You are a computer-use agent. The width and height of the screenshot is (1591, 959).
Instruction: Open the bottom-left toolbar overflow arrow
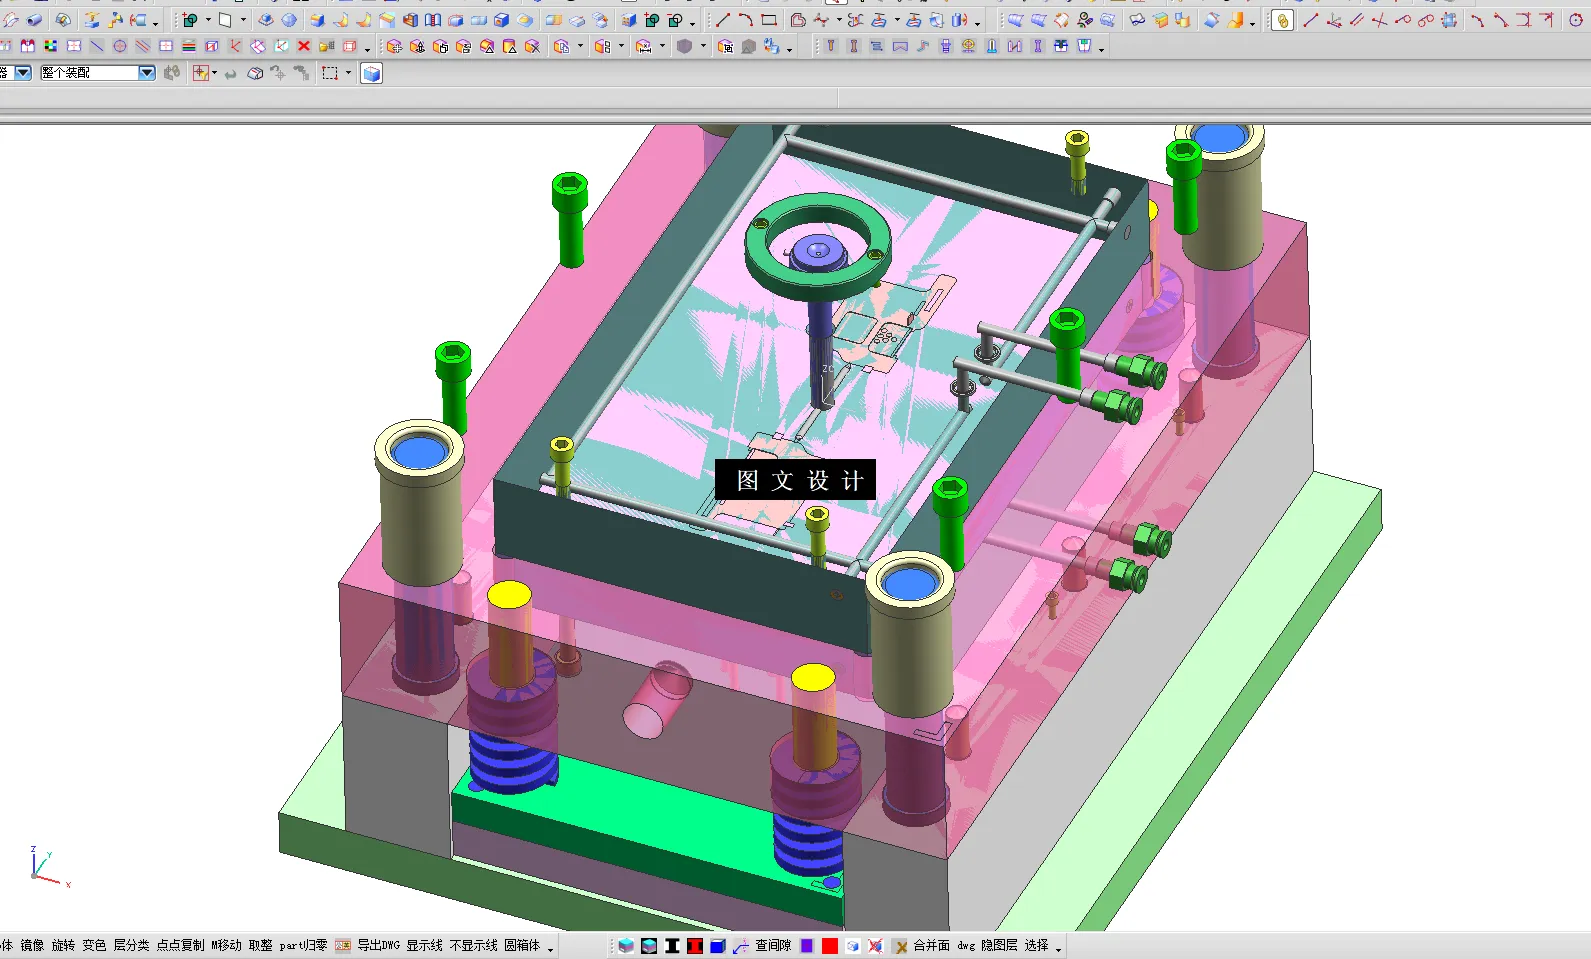coord(550,947)
